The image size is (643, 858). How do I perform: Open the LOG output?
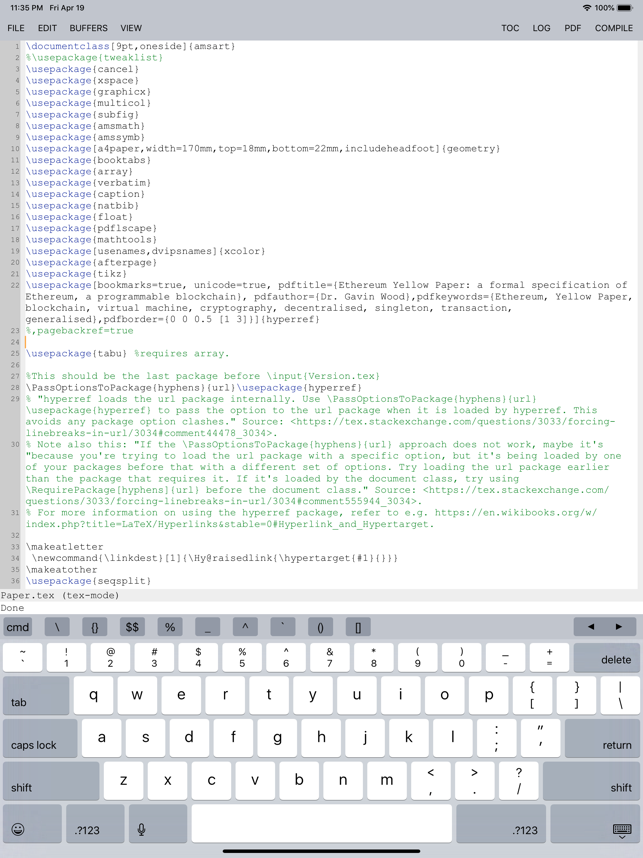[x=541, y=28]
